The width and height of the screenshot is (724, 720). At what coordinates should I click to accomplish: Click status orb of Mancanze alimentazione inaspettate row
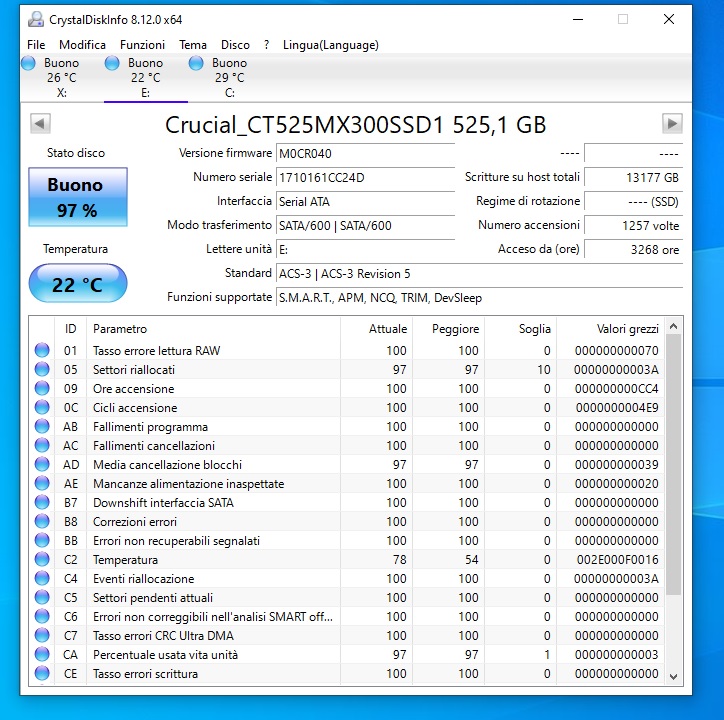click(x=42, y=483)
